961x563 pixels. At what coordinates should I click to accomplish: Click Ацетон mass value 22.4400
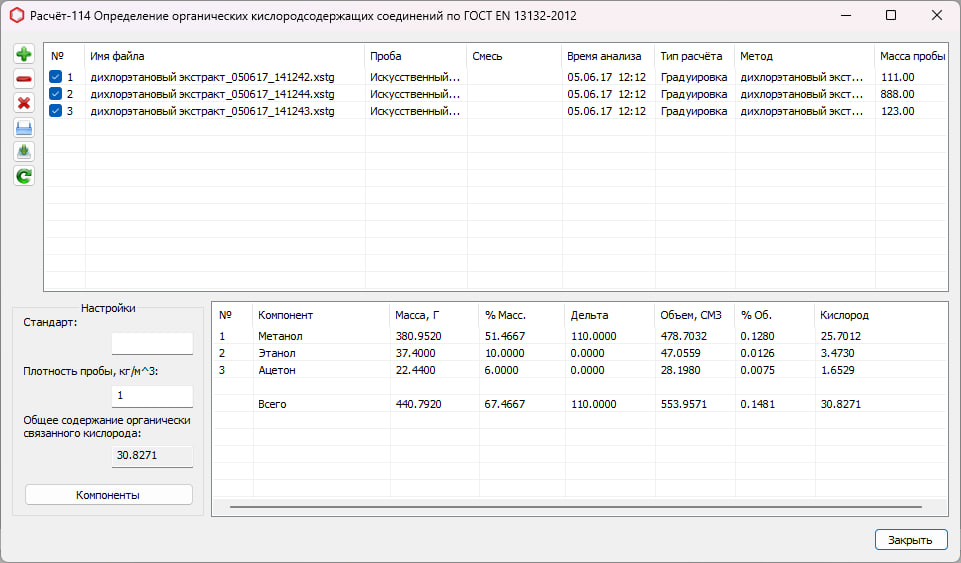point(415,371)
